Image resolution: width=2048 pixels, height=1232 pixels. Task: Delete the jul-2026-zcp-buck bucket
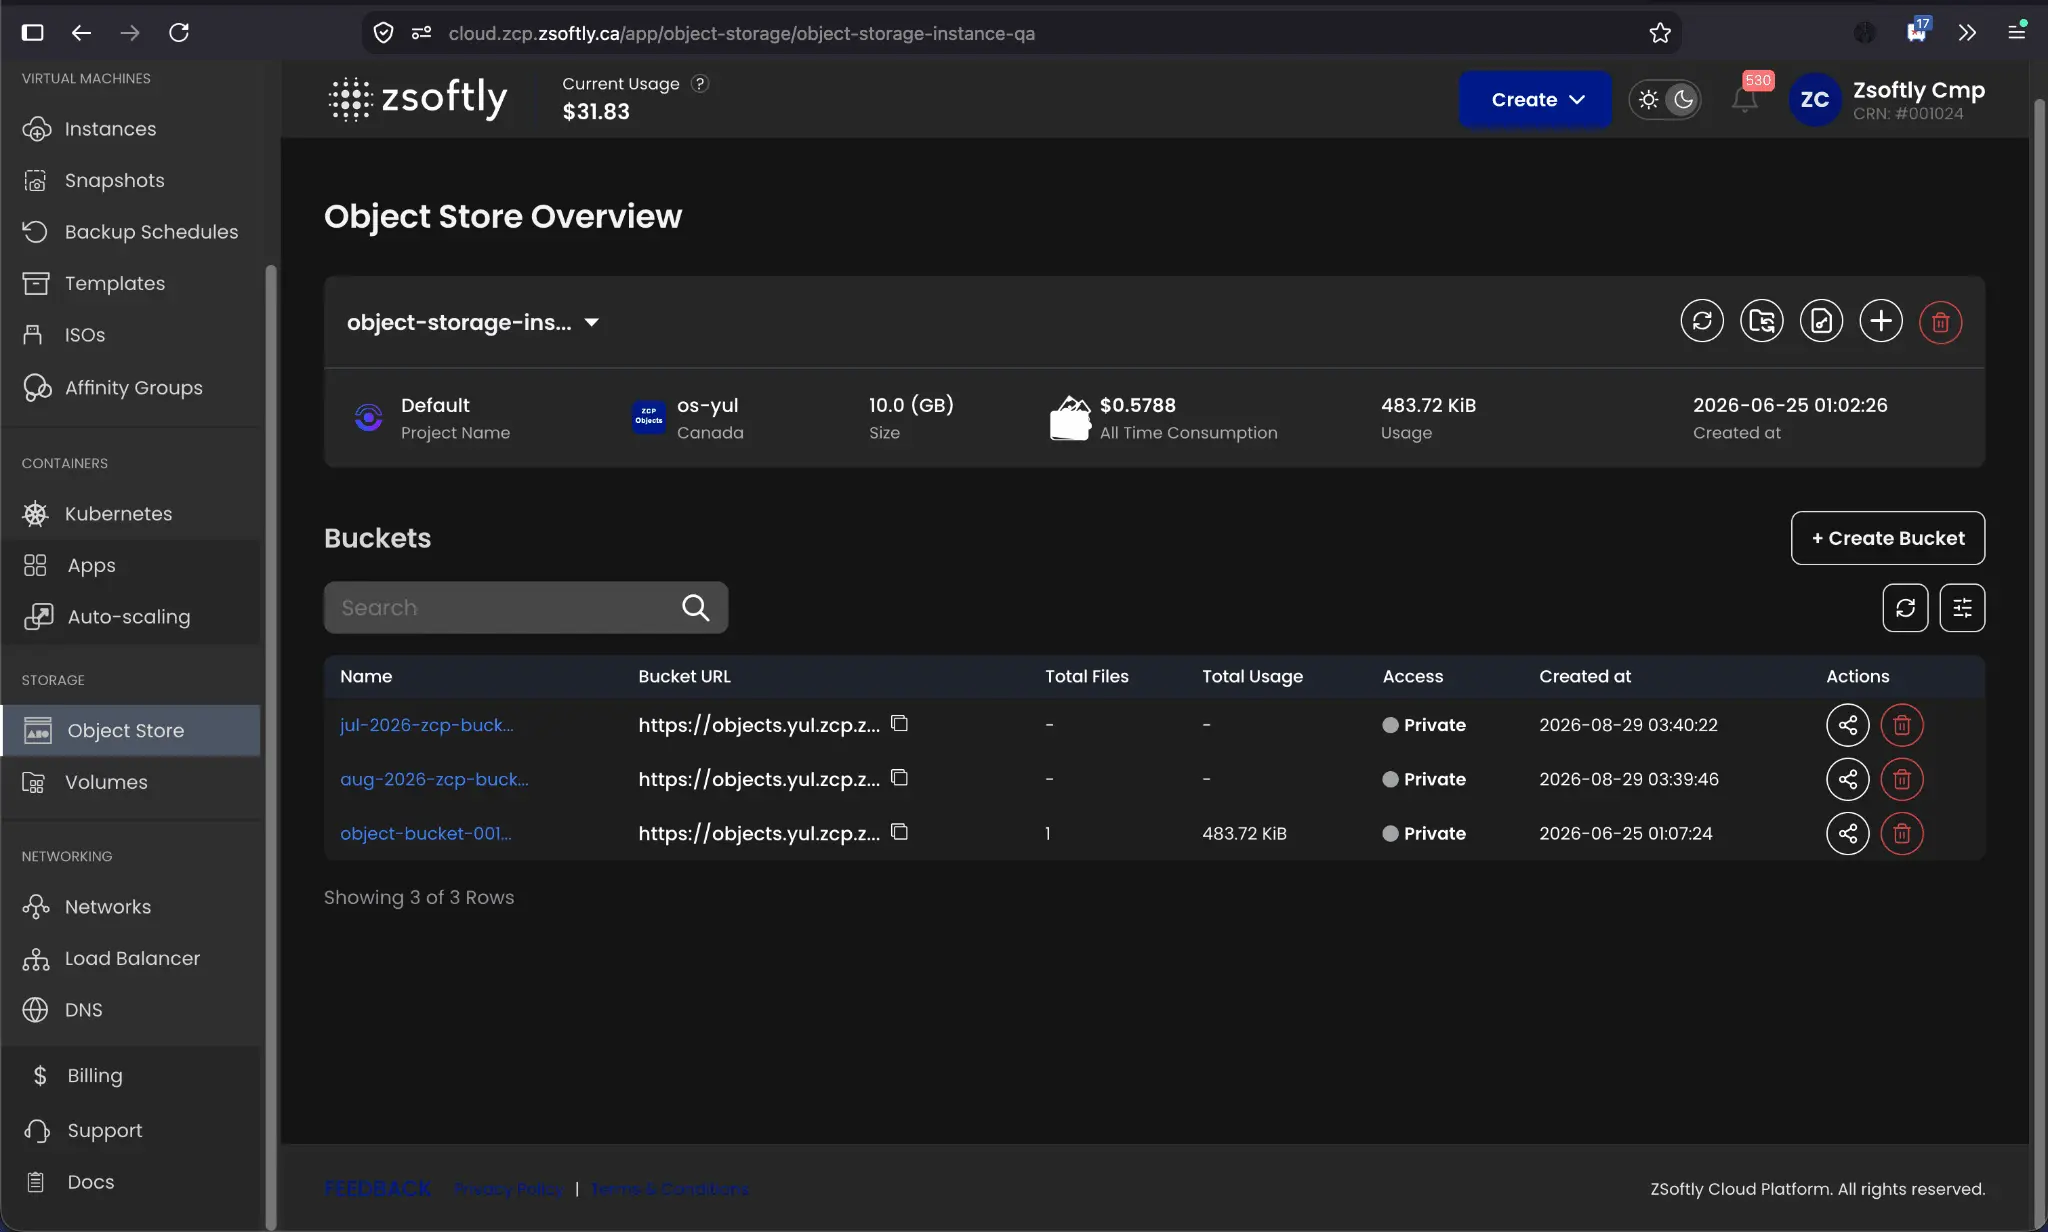coord(1902,725)
